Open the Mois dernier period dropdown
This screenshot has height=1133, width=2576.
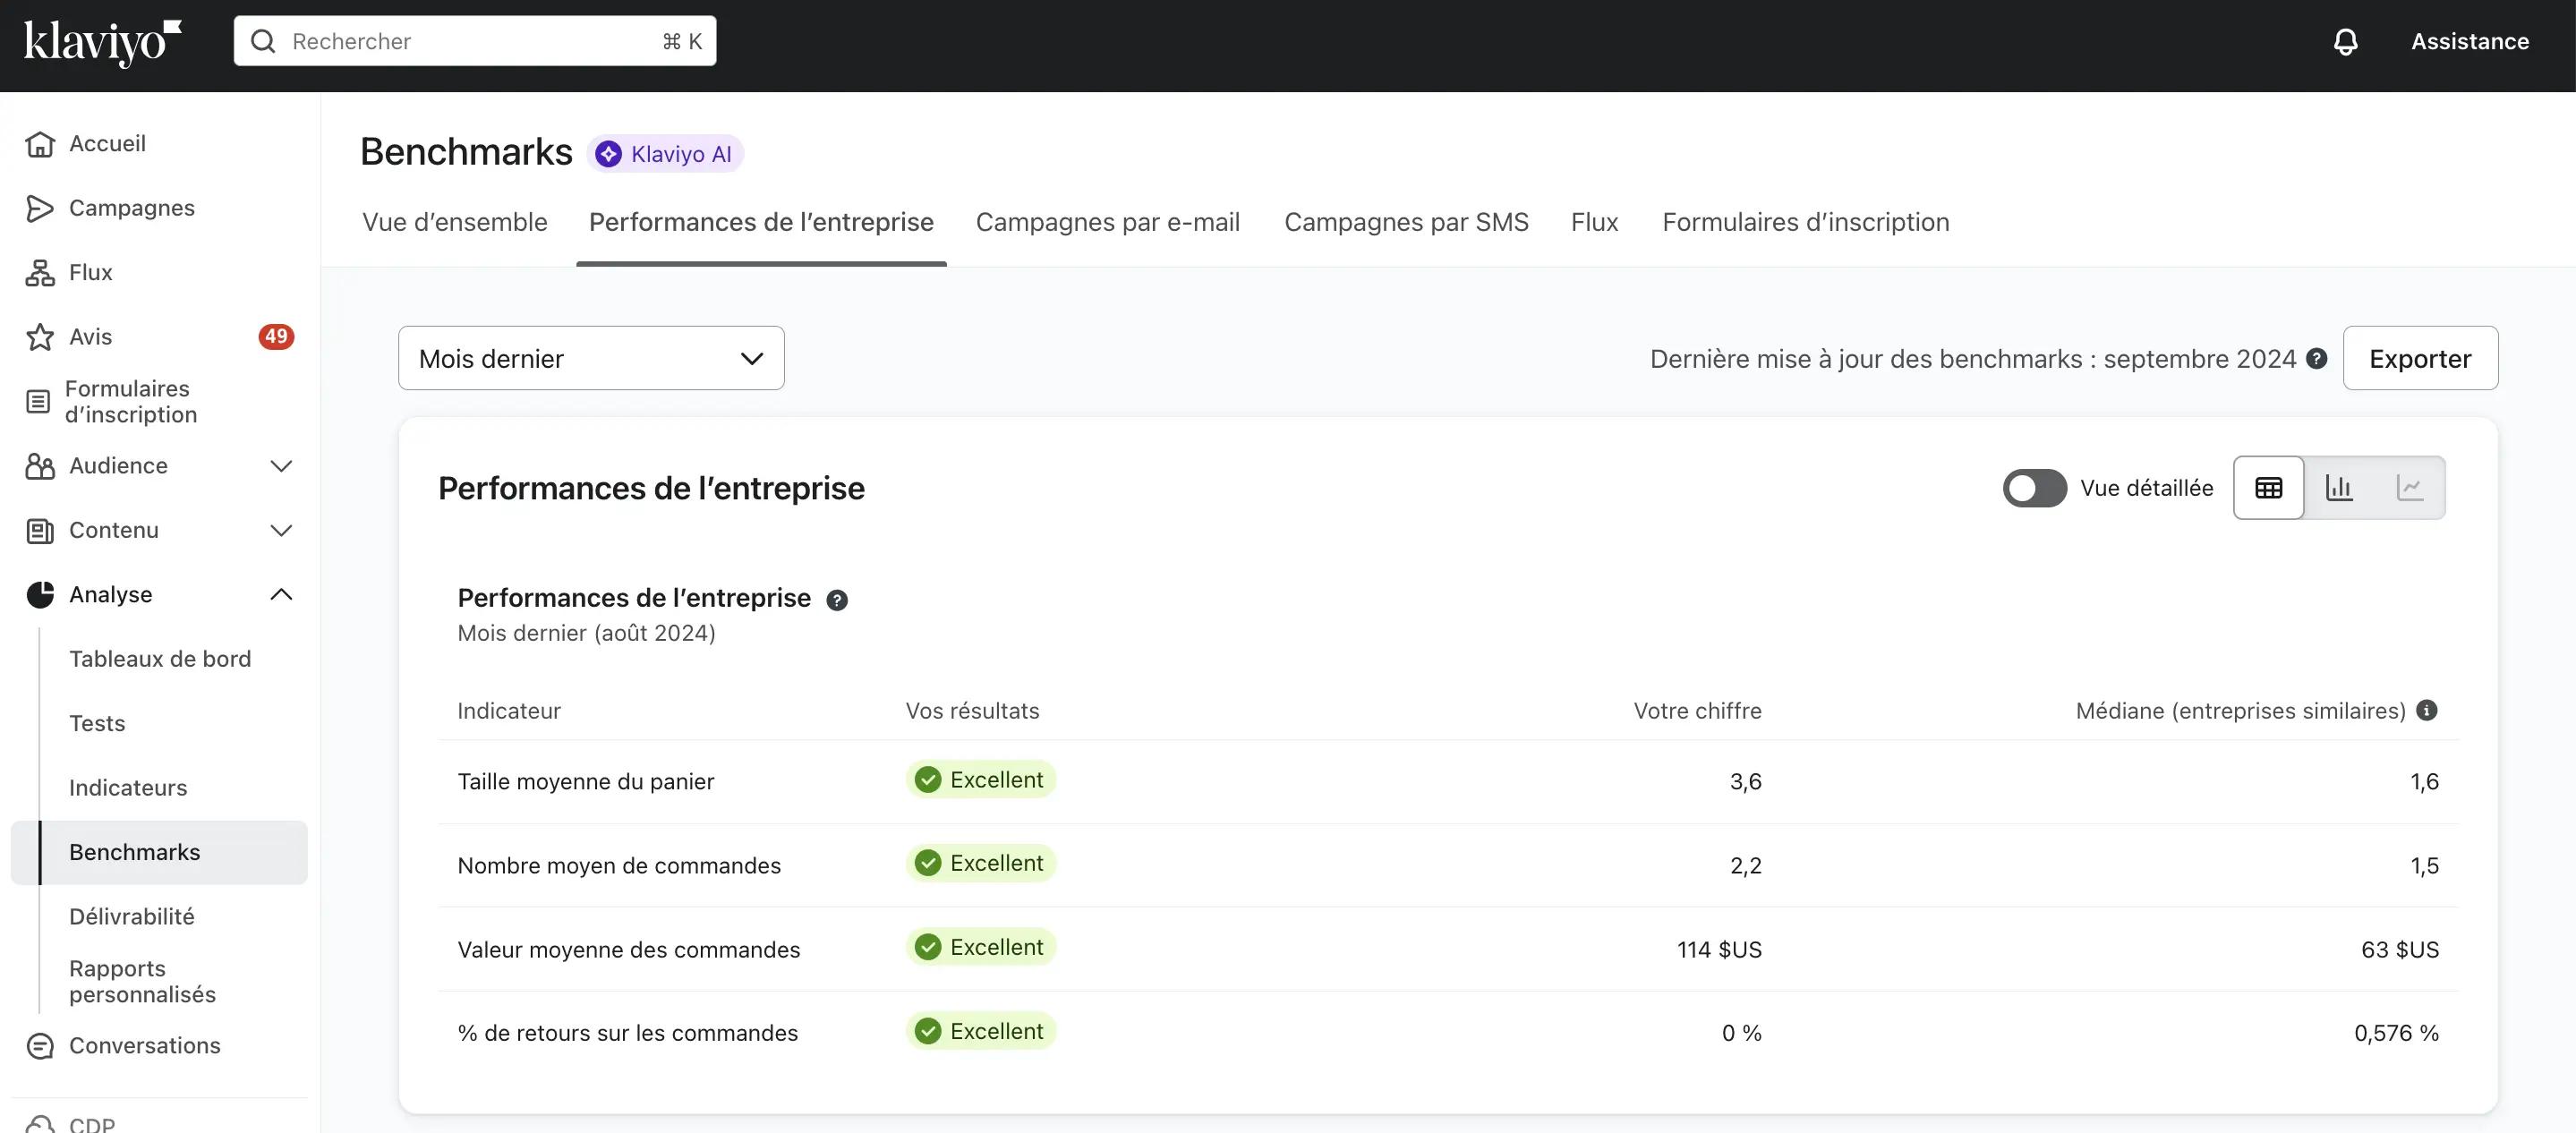pyautogui.click(x=591, y=358)
